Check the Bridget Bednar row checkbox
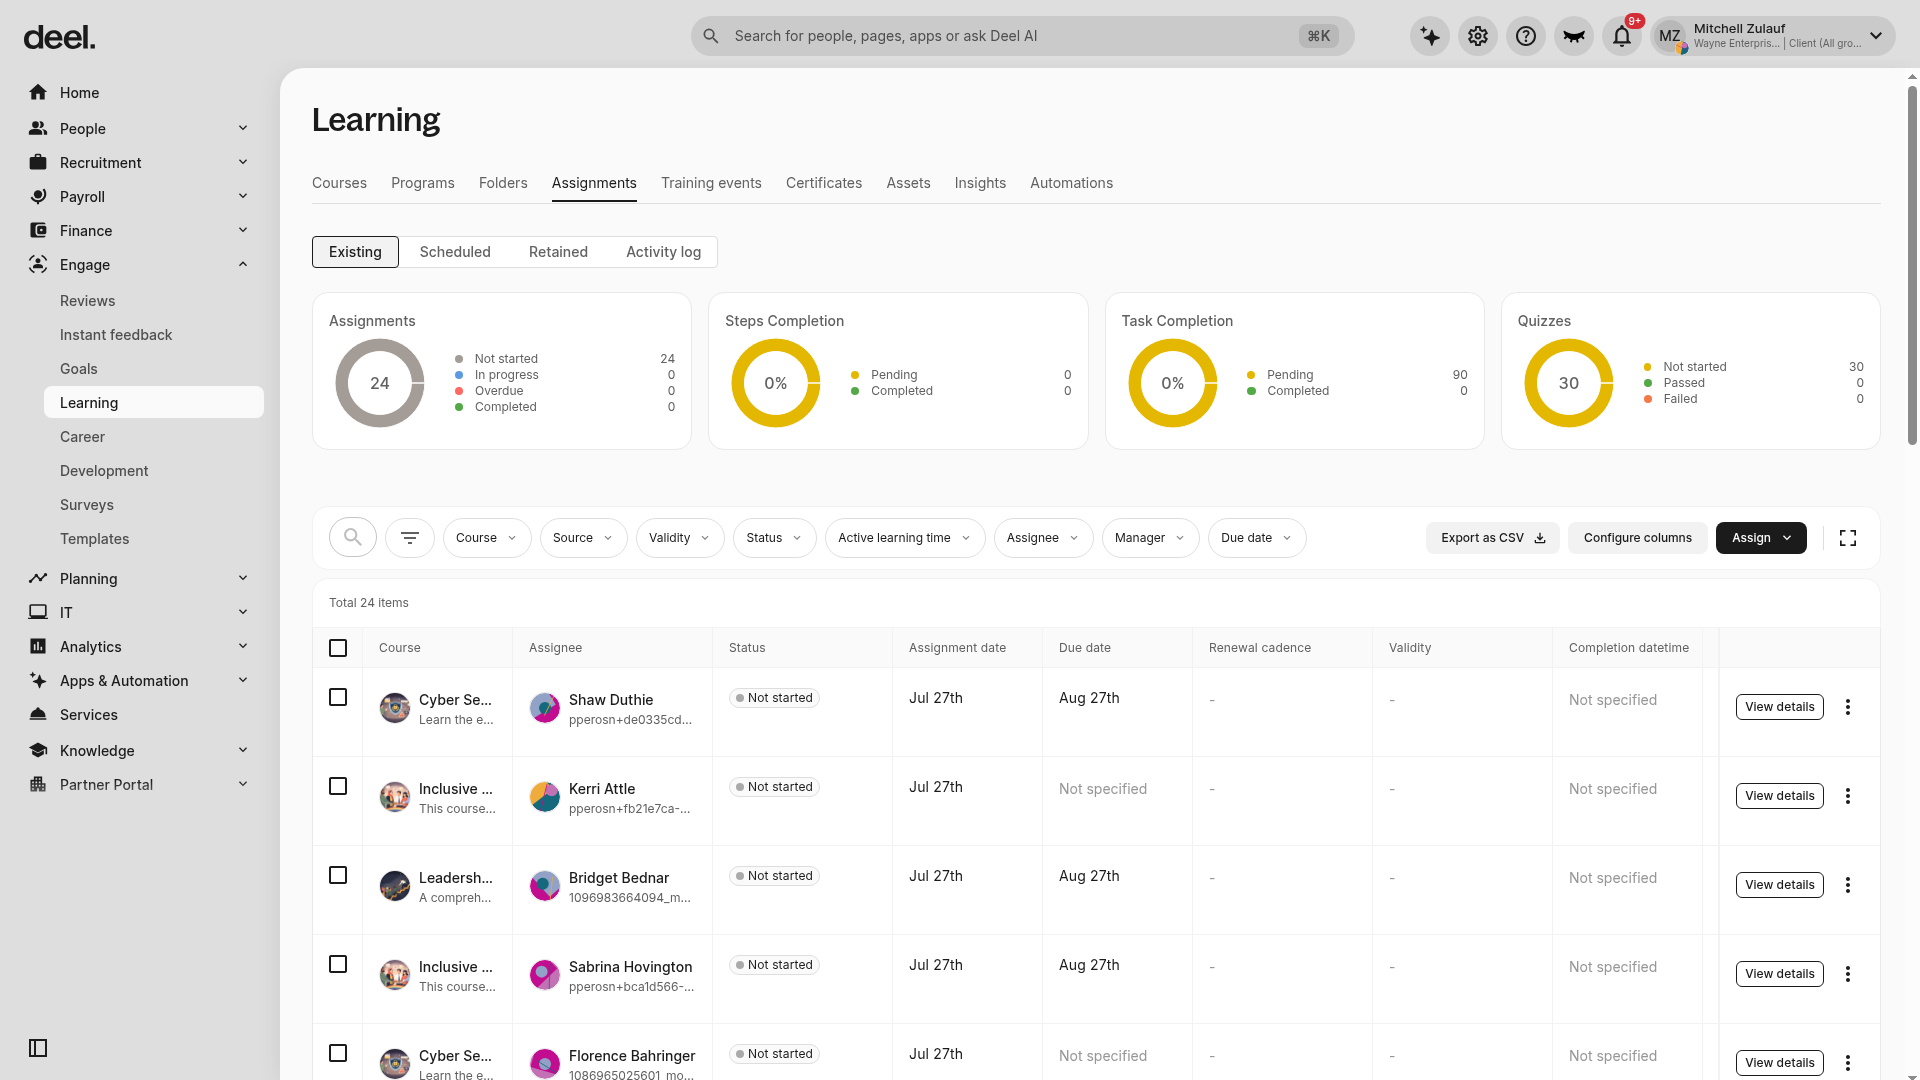This screenshot has height=1080, width=1920. [x=338, y=875]
